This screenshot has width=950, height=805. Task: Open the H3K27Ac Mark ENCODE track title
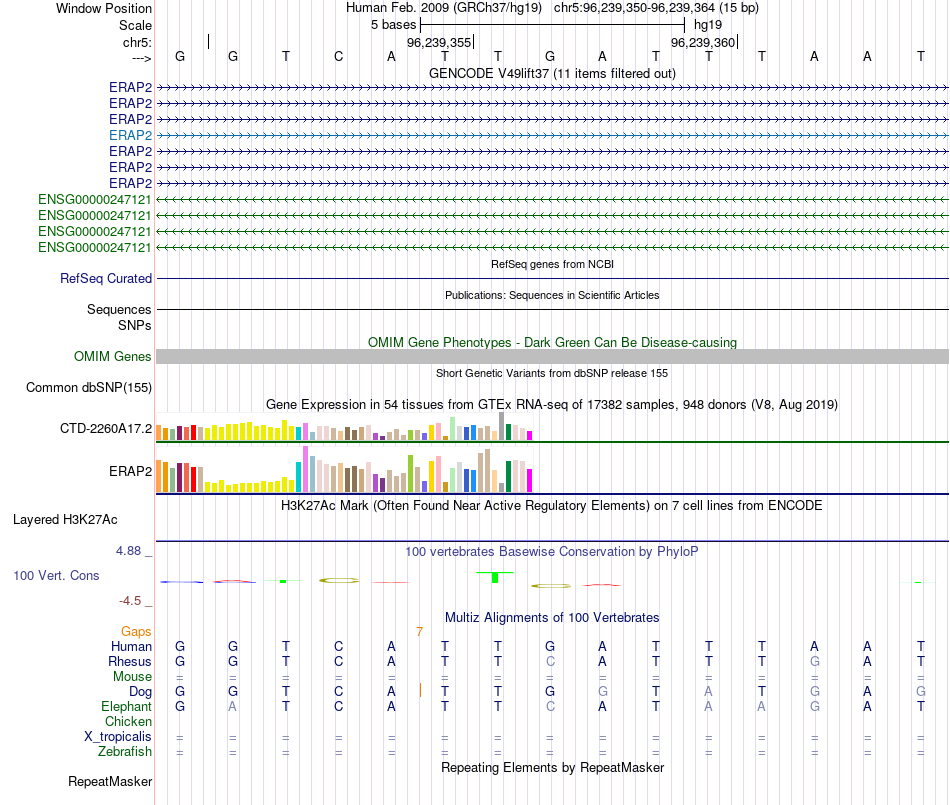click(552, 505)
